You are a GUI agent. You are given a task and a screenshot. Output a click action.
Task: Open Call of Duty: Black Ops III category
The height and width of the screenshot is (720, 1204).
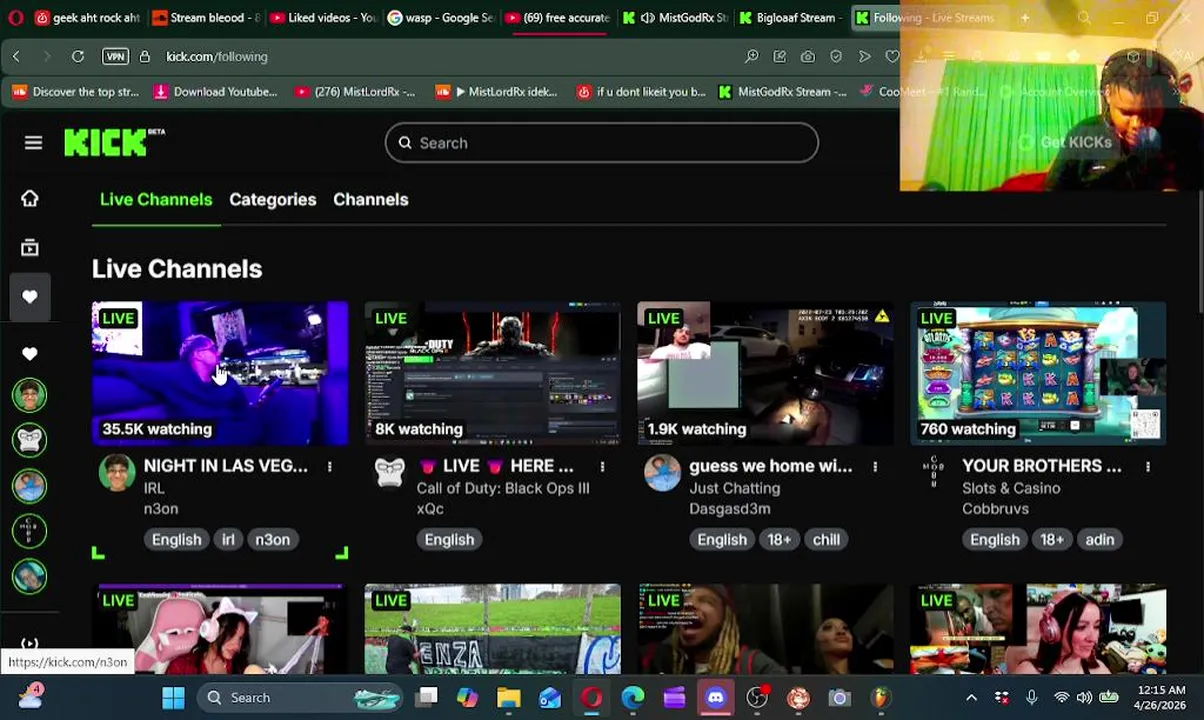pos(503,488)
